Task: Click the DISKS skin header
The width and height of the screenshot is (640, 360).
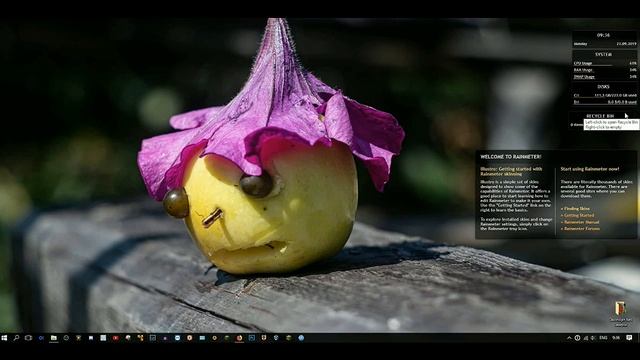Action: [x=603, y=87]
